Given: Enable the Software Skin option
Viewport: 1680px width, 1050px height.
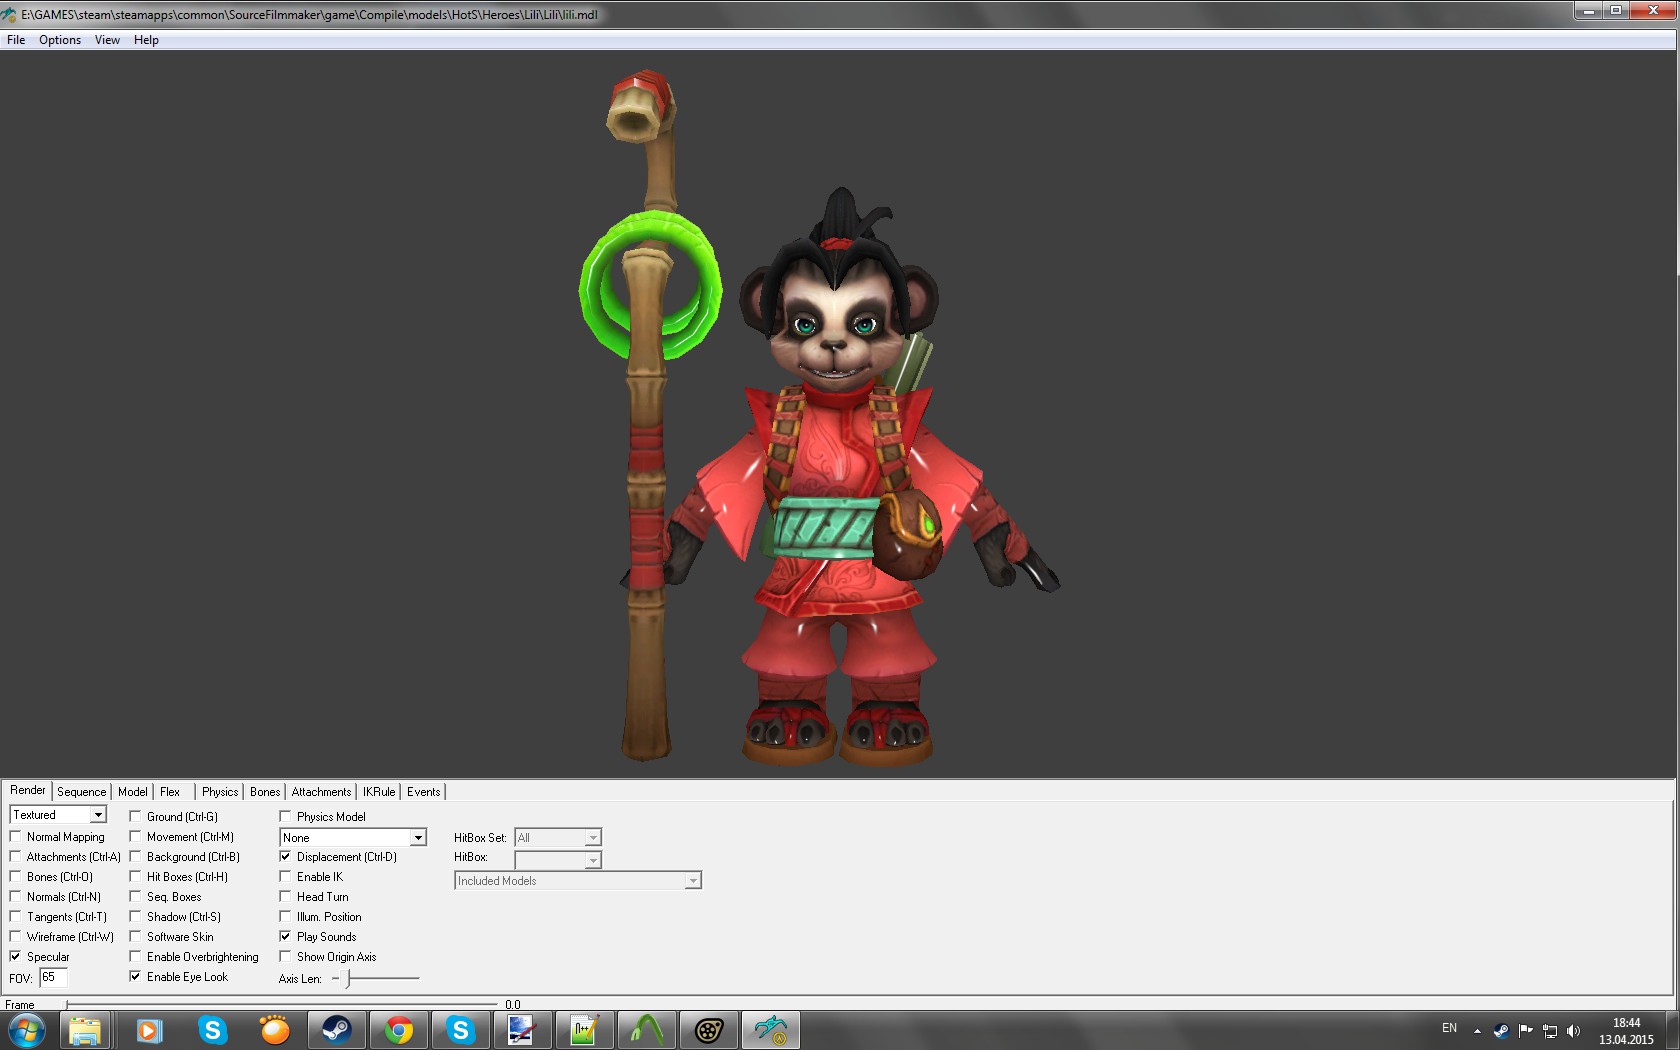Looking at the screenshot, I should (135, 937).
